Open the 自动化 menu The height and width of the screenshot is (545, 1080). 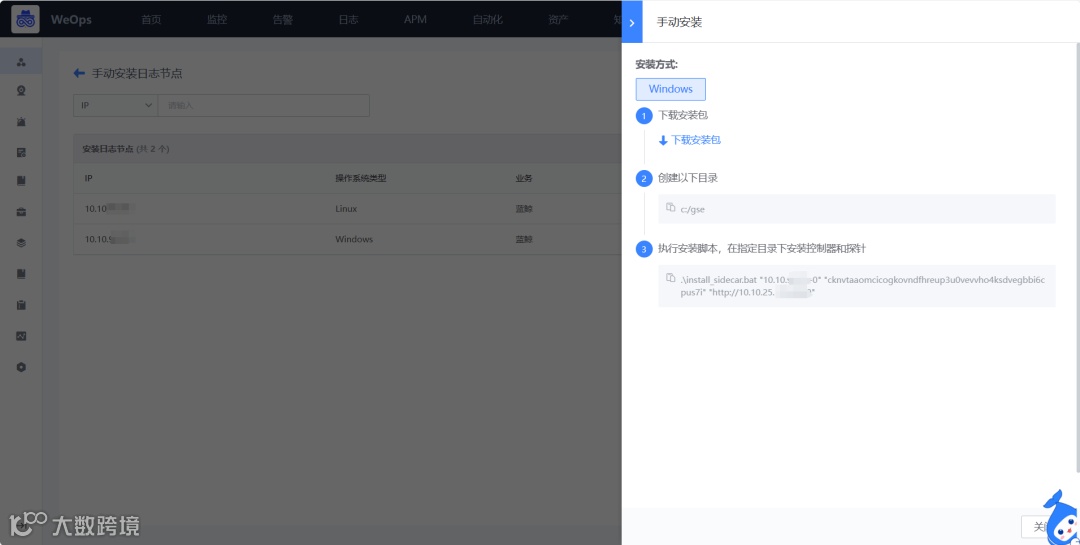point(488,19)
